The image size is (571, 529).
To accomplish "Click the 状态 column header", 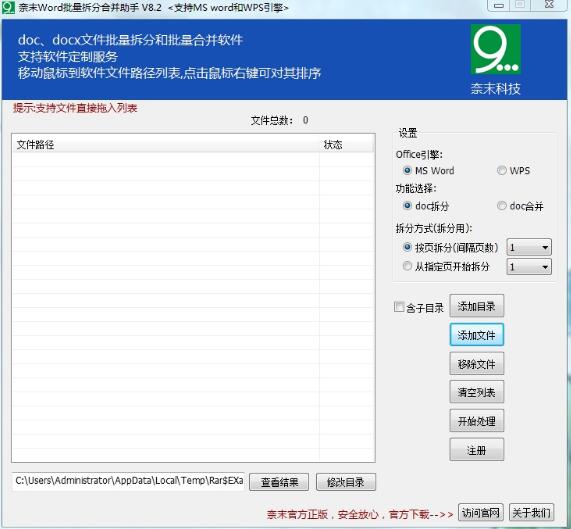I will pos(346,145).
